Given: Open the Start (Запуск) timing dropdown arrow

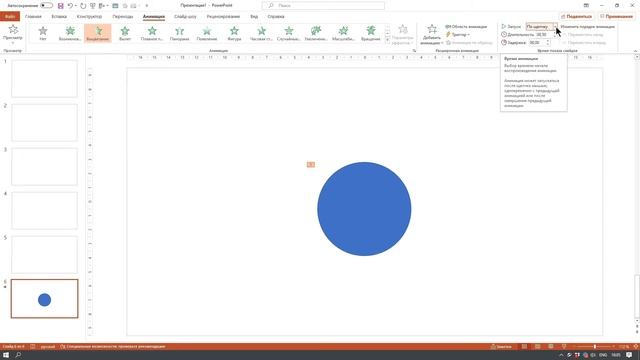Looking at the screenshot, I should (x=555, y=27).
